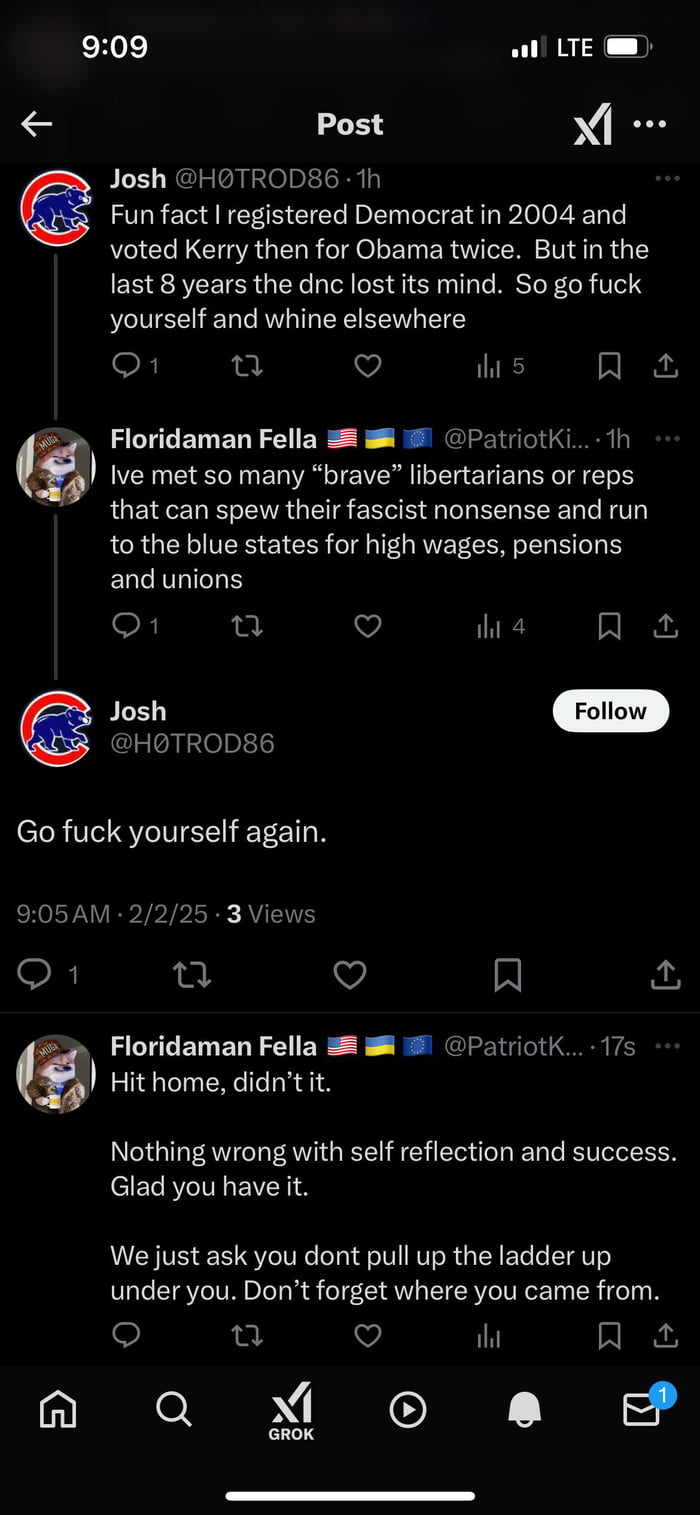This screenshot has width=700, height=1515.
Task: Open Notifications
Action: pyautogui.click(x=523, y=1410)
